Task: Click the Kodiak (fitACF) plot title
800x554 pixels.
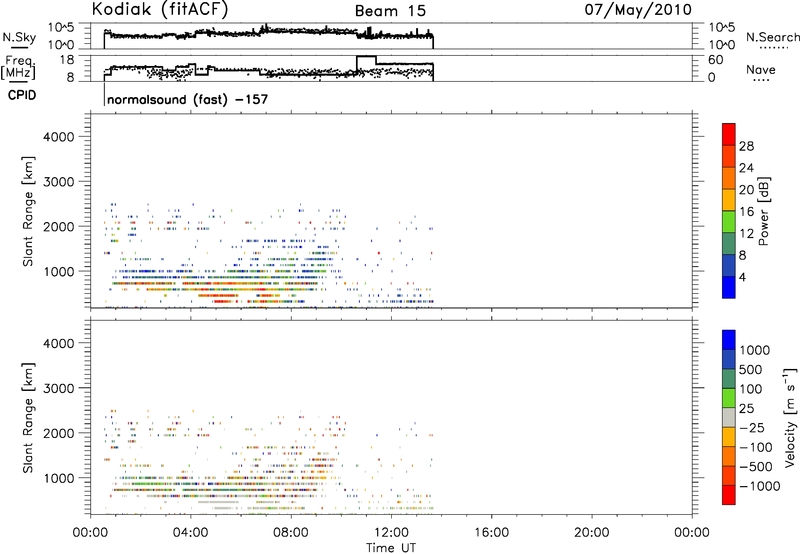Action: (160, 9)
